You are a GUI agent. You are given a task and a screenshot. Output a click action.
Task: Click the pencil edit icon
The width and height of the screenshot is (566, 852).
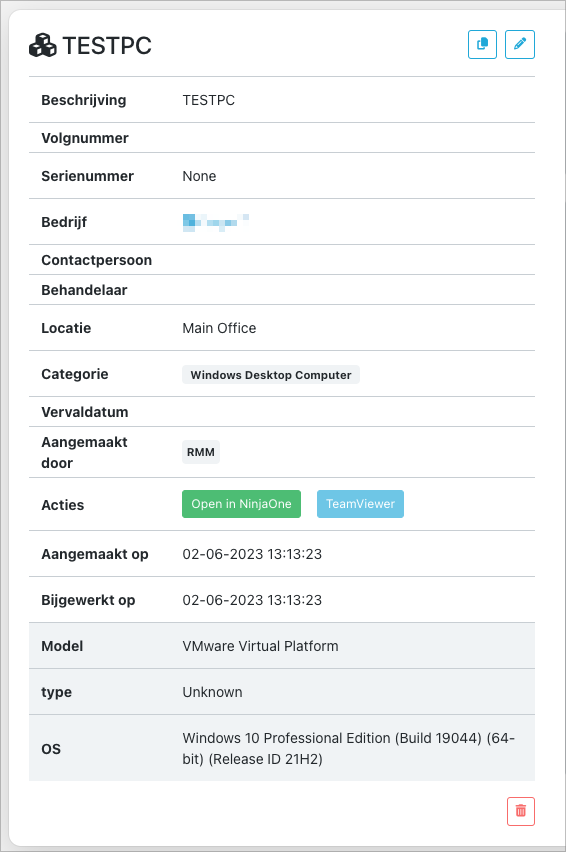(520, 45)
